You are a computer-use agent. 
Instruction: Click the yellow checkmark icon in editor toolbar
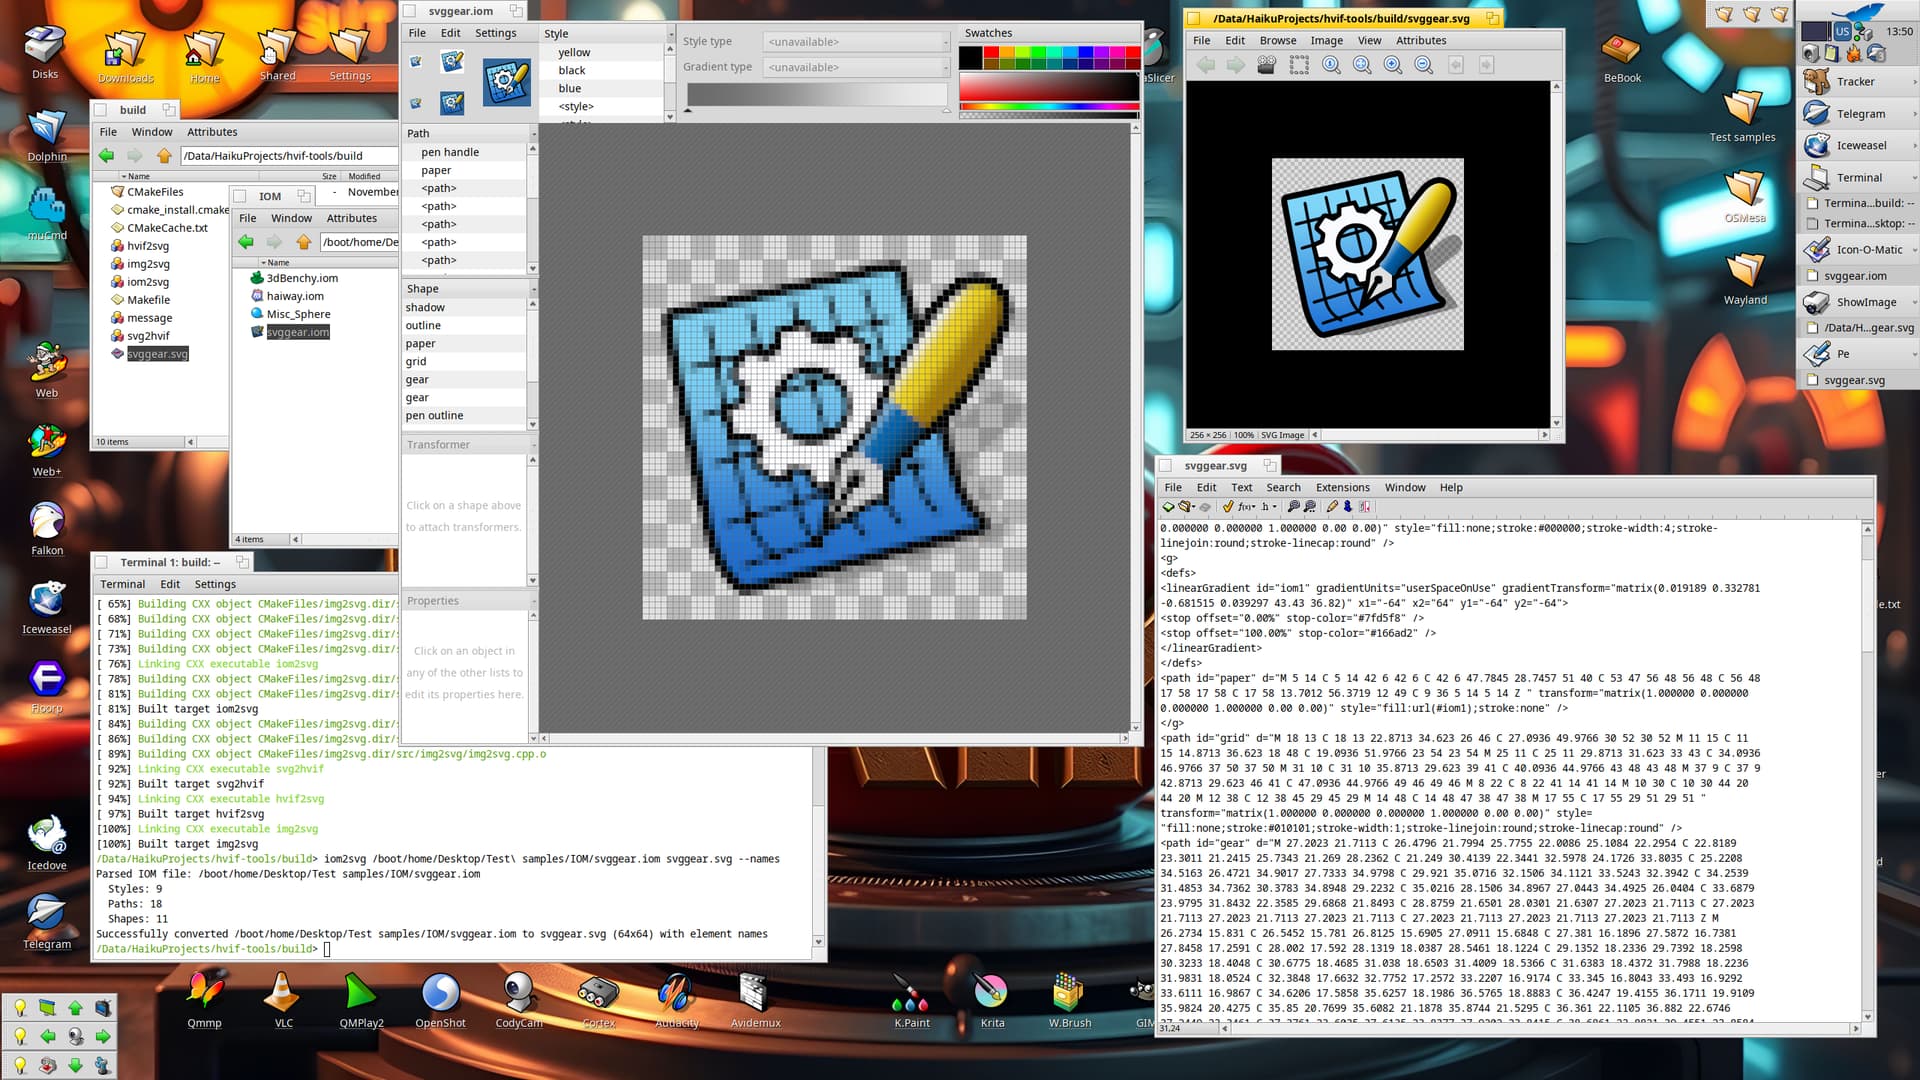coord(1228,507)
